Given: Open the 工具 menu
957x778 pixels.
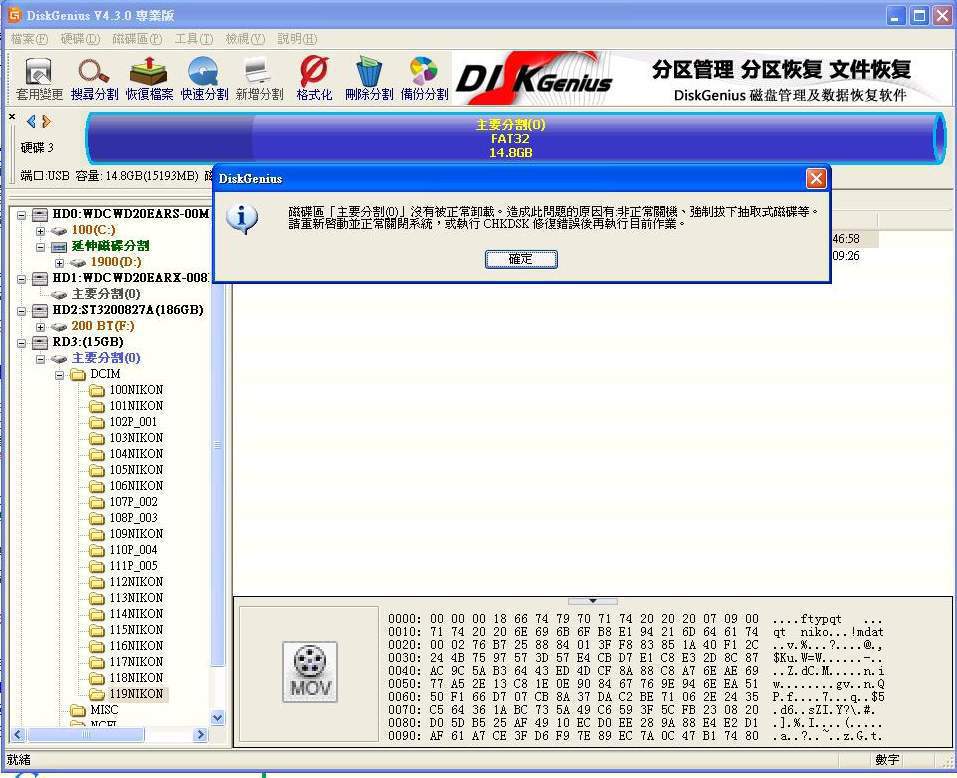Looking at the screenshot, I should tap(193, 39).
